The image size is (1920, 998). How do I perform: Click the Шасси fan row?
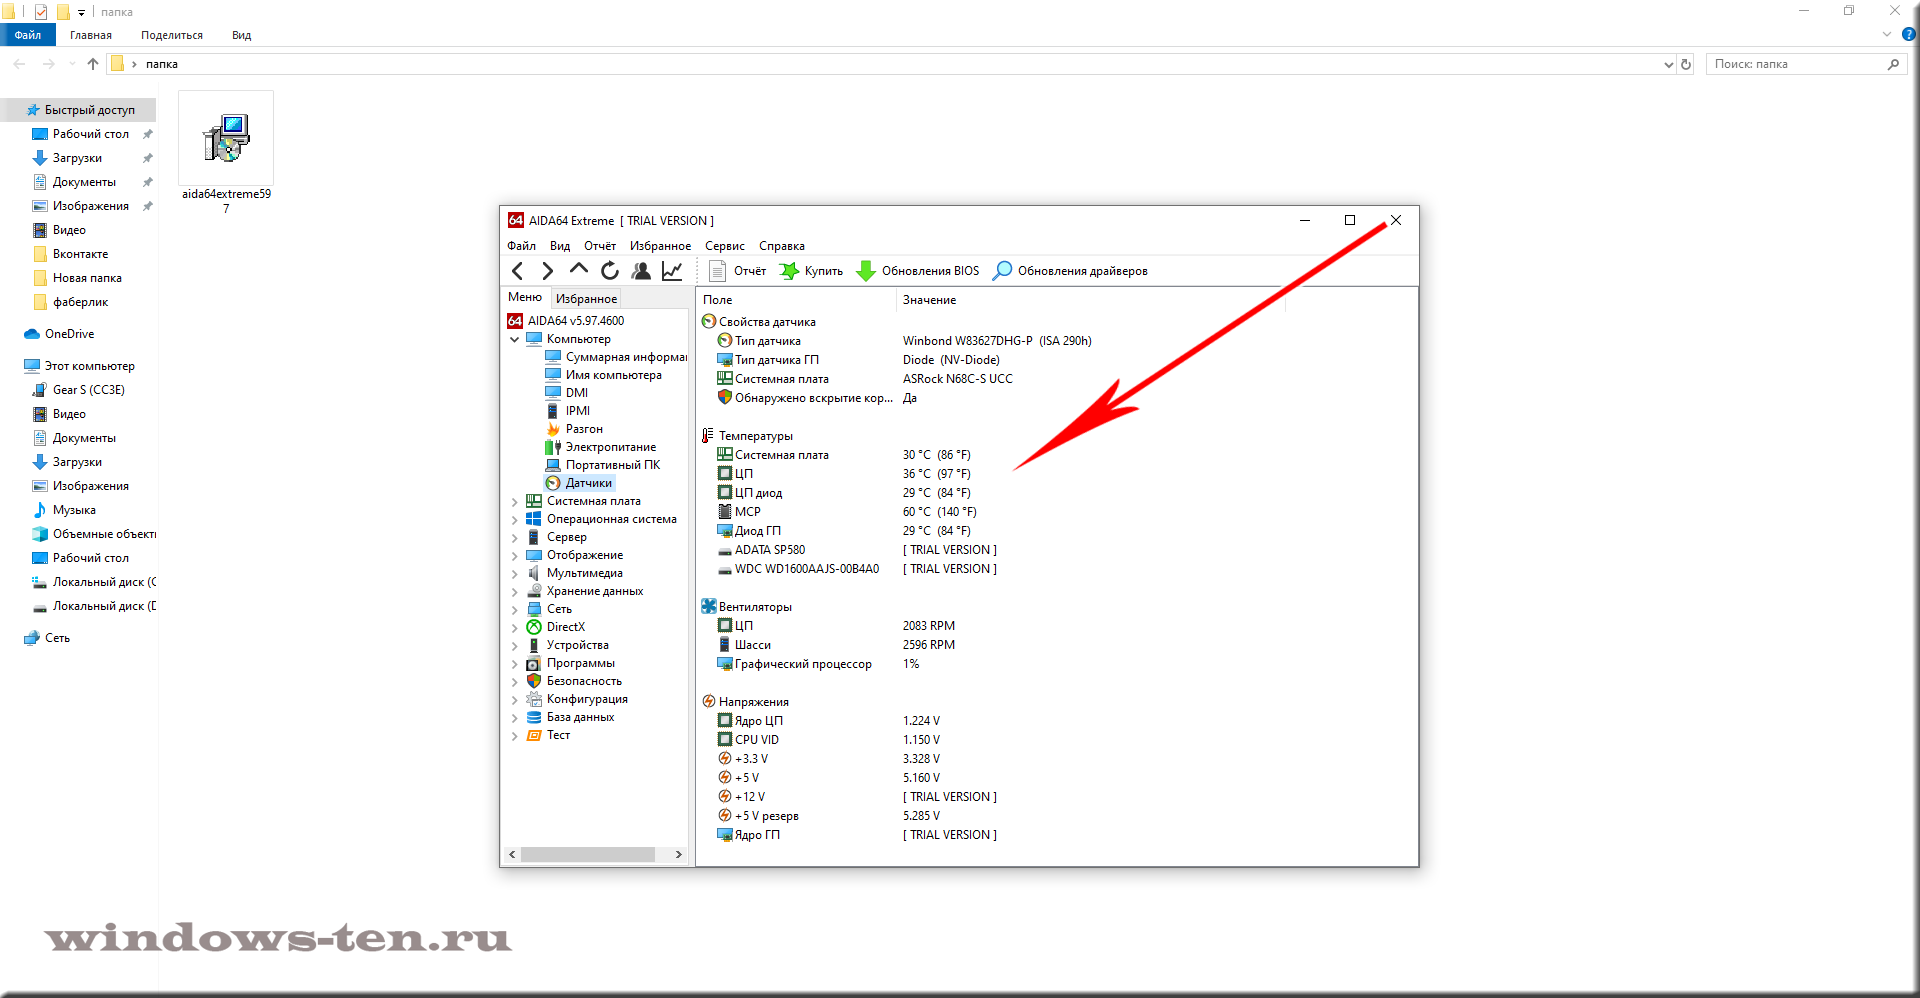(1057, 645)
